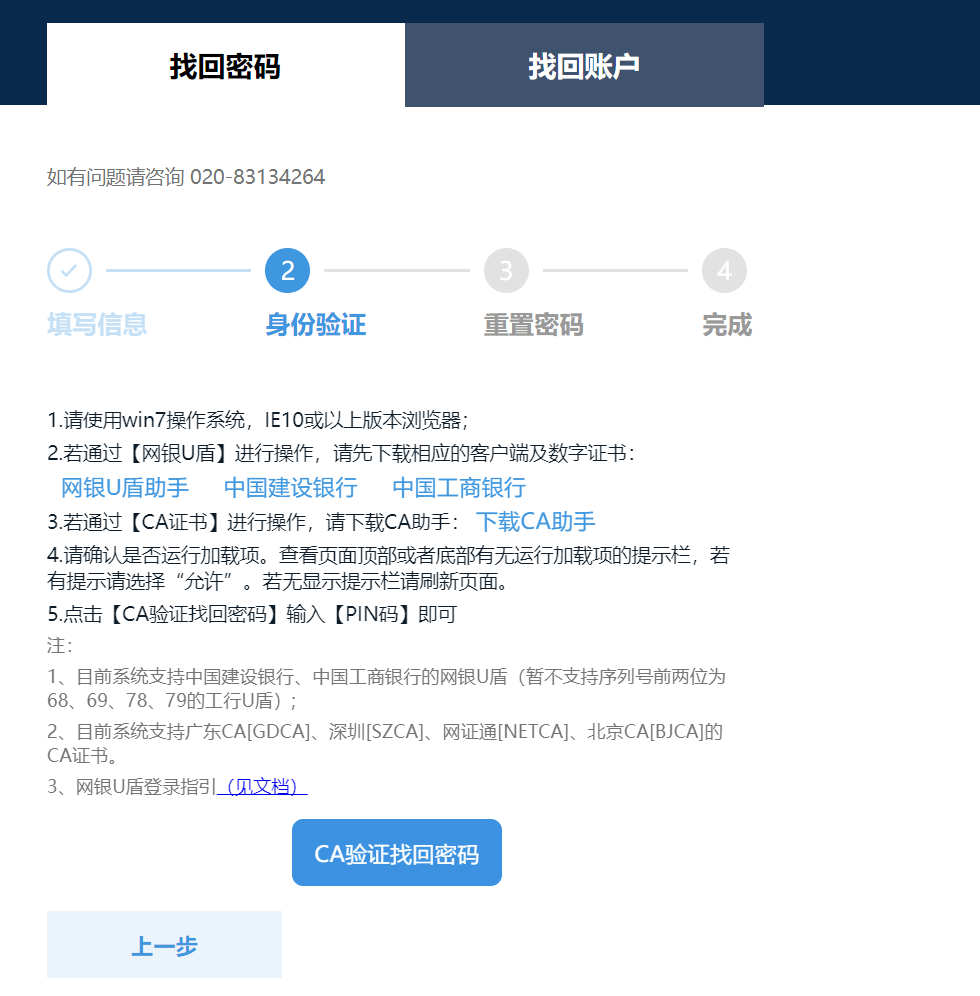Click the step 4 circle icon

point(724,271)
